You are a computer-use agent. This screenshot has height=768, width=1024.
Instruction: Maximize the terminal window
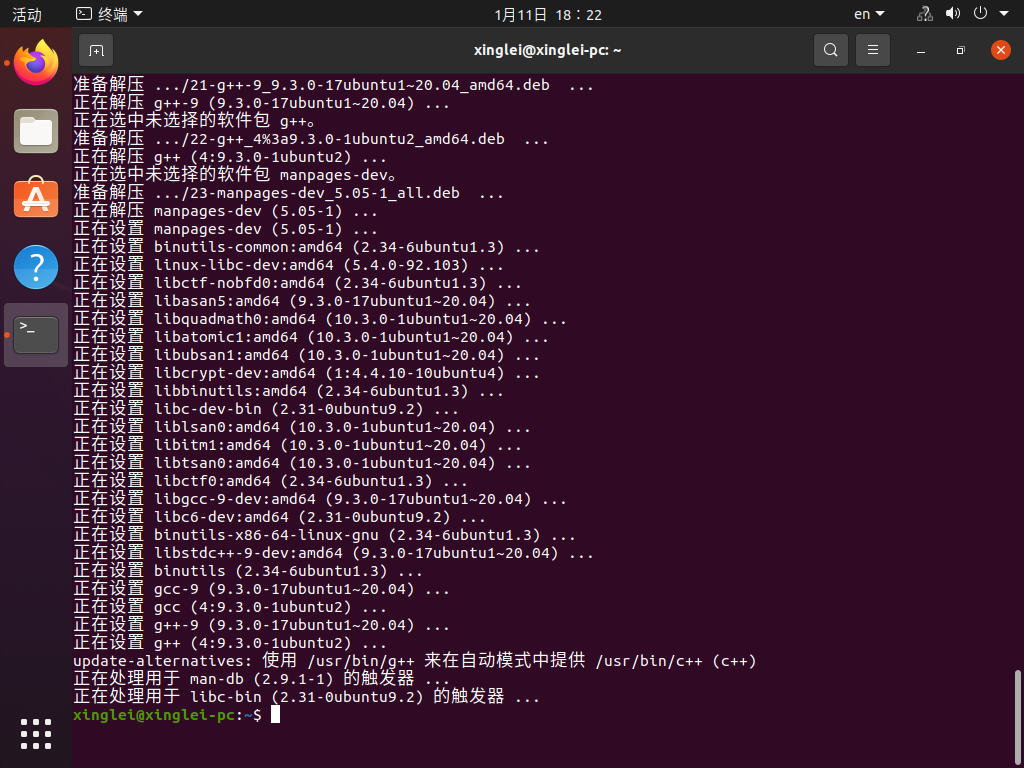961,51
